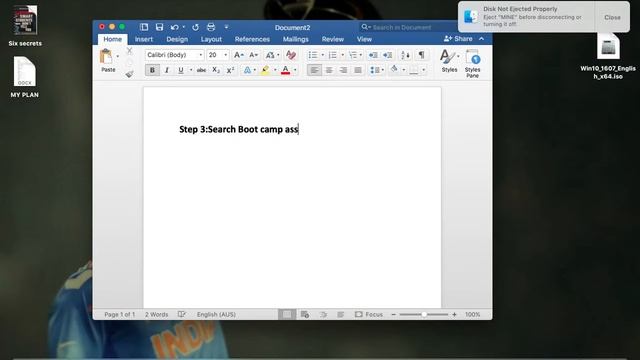The image size is (640, 360).
Task: Expand numbered list options arrow
Action: point(342,55)
